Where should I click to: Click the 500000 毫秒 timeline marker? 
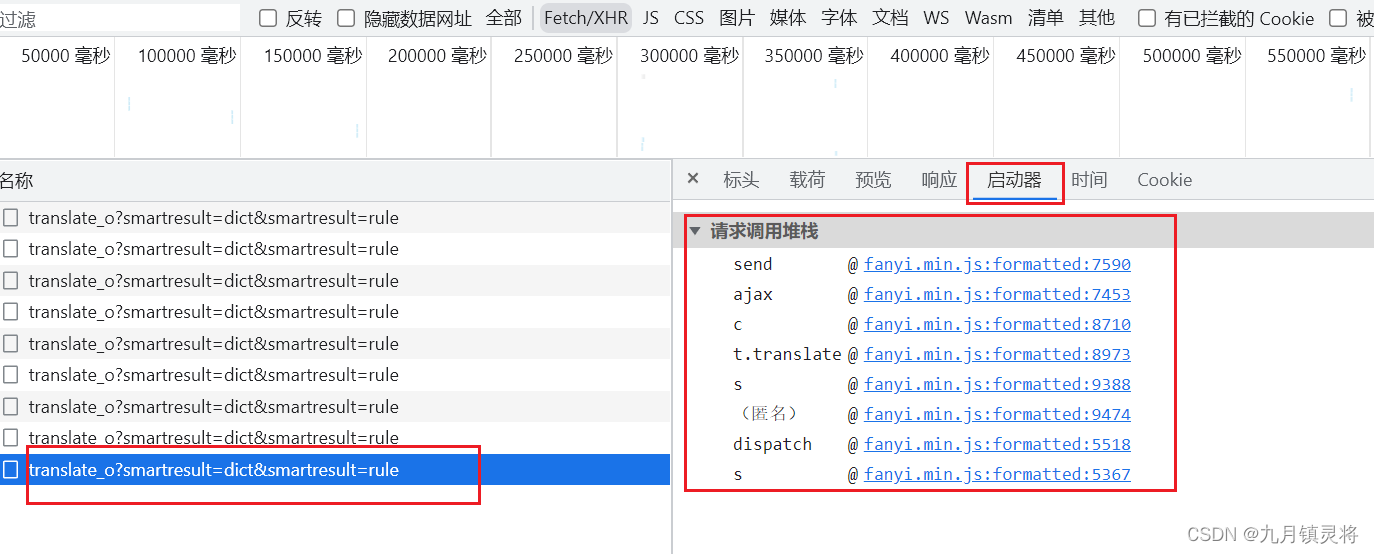tap(1192, 56)
